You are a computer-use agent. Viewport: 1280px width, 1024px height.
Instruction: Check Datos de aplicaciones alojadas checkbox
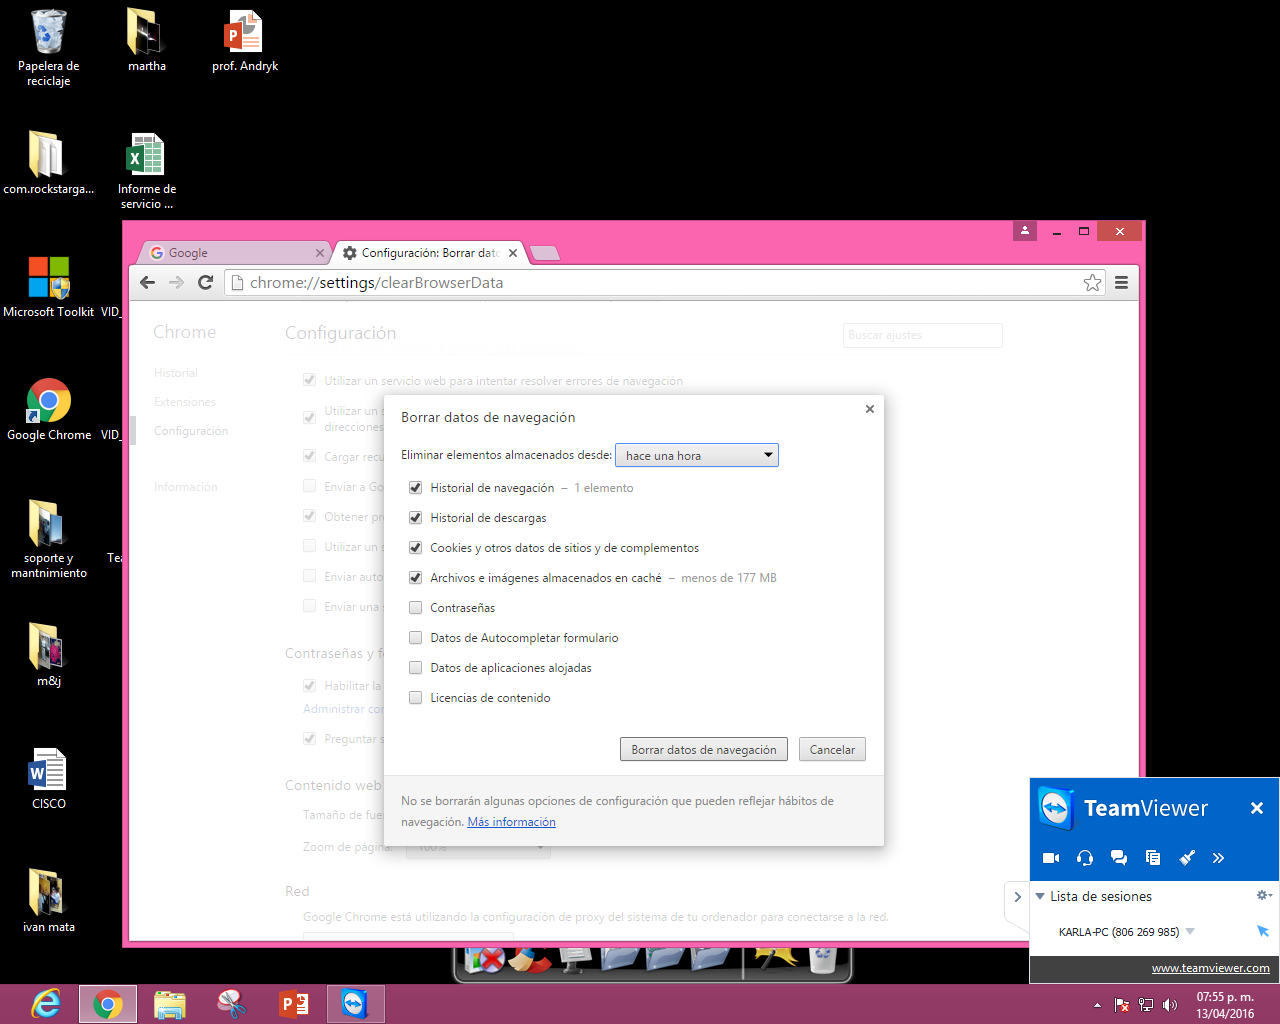click(415, 668)
